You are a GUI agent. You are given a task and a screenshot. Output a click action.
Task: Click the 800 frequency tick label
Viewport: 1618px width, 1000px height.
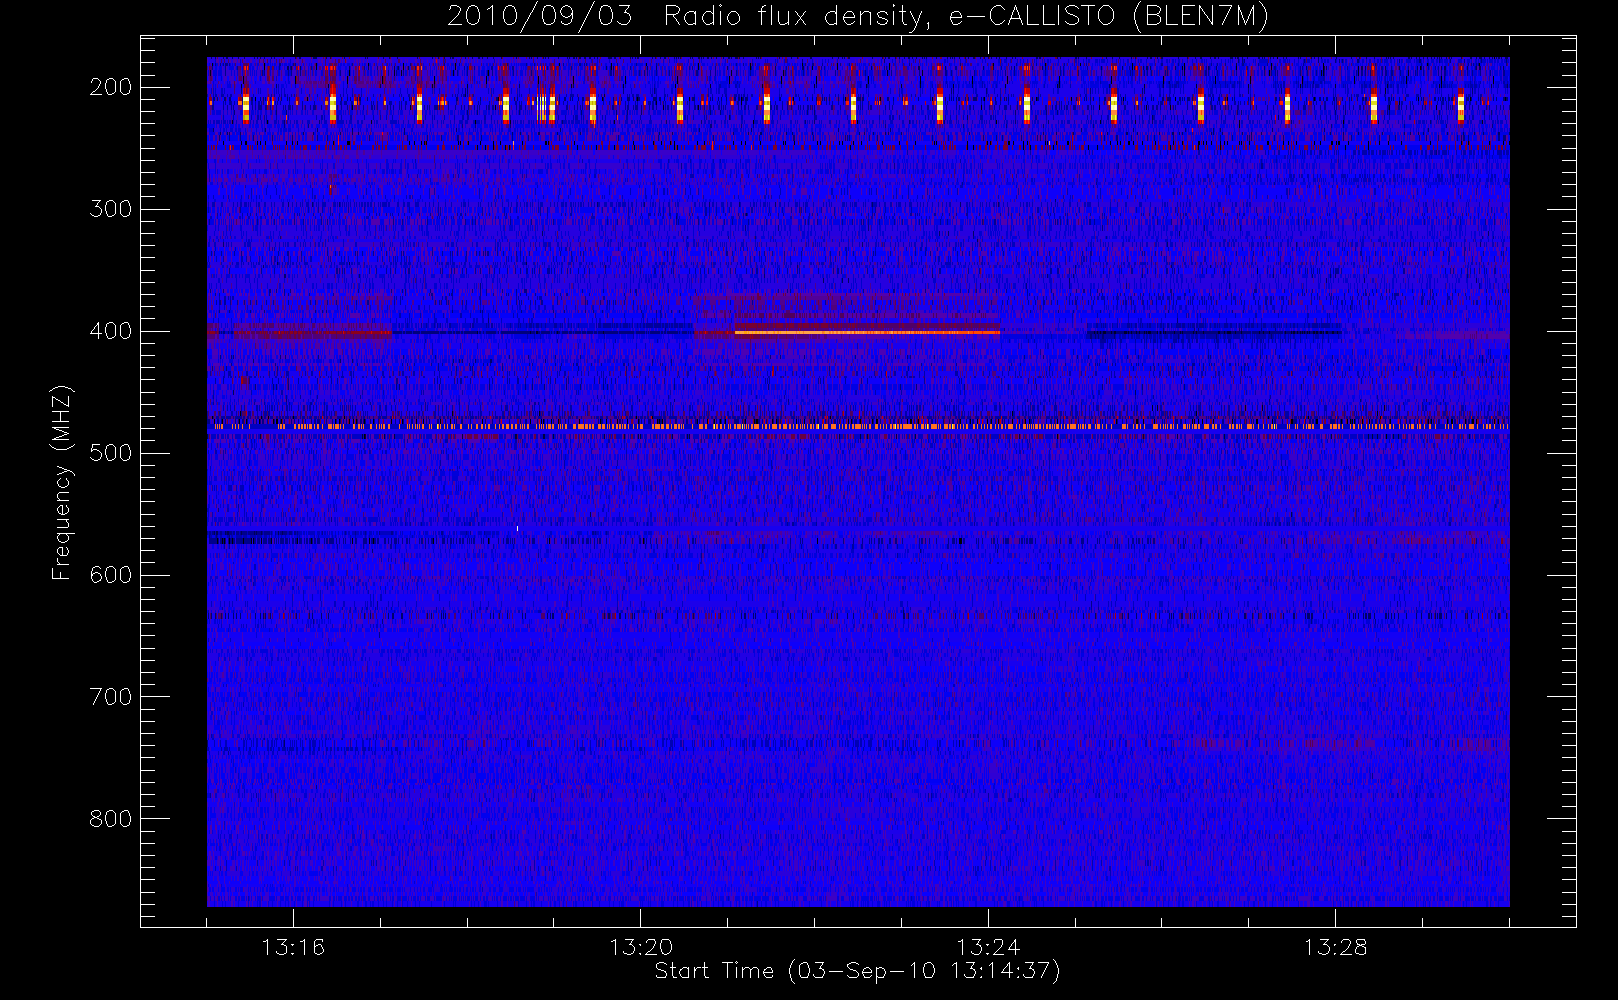point(111,819)
